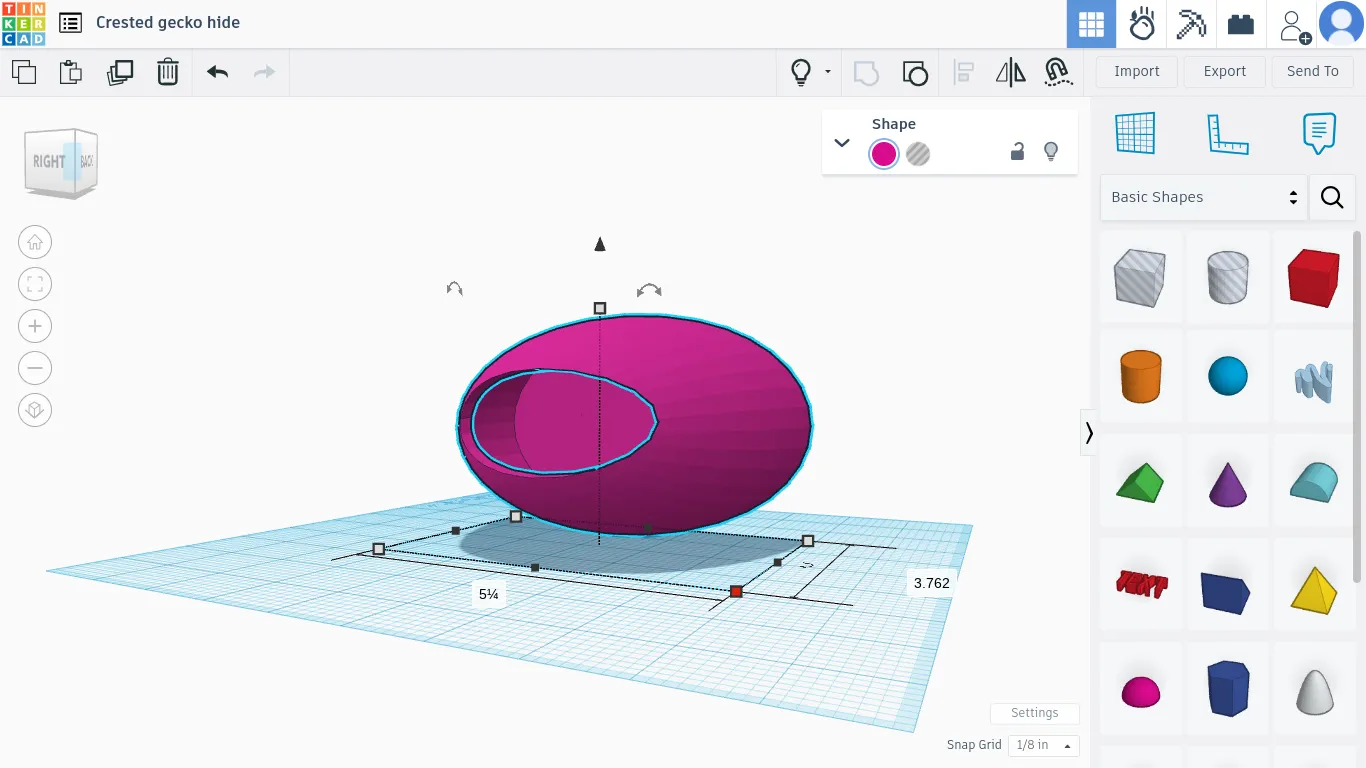This screenshot has height=768, width=1366.
Task: Open the Notes tool
Action: click(1319, 133)
